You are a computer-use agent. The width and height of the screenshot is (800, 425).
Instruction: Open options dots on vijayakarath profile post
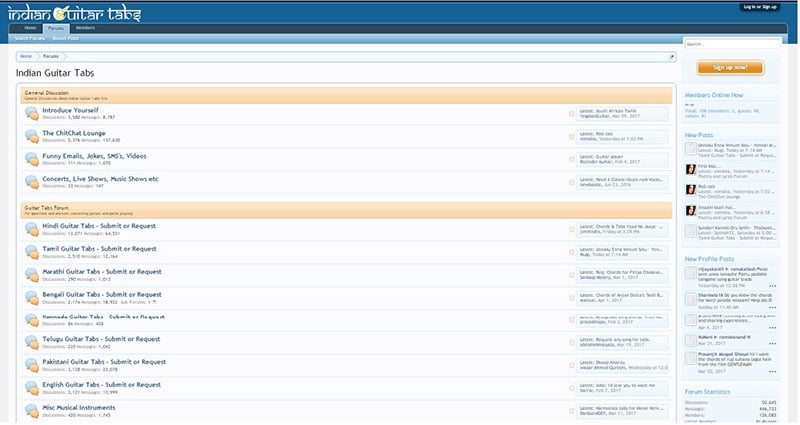point(772,286)
